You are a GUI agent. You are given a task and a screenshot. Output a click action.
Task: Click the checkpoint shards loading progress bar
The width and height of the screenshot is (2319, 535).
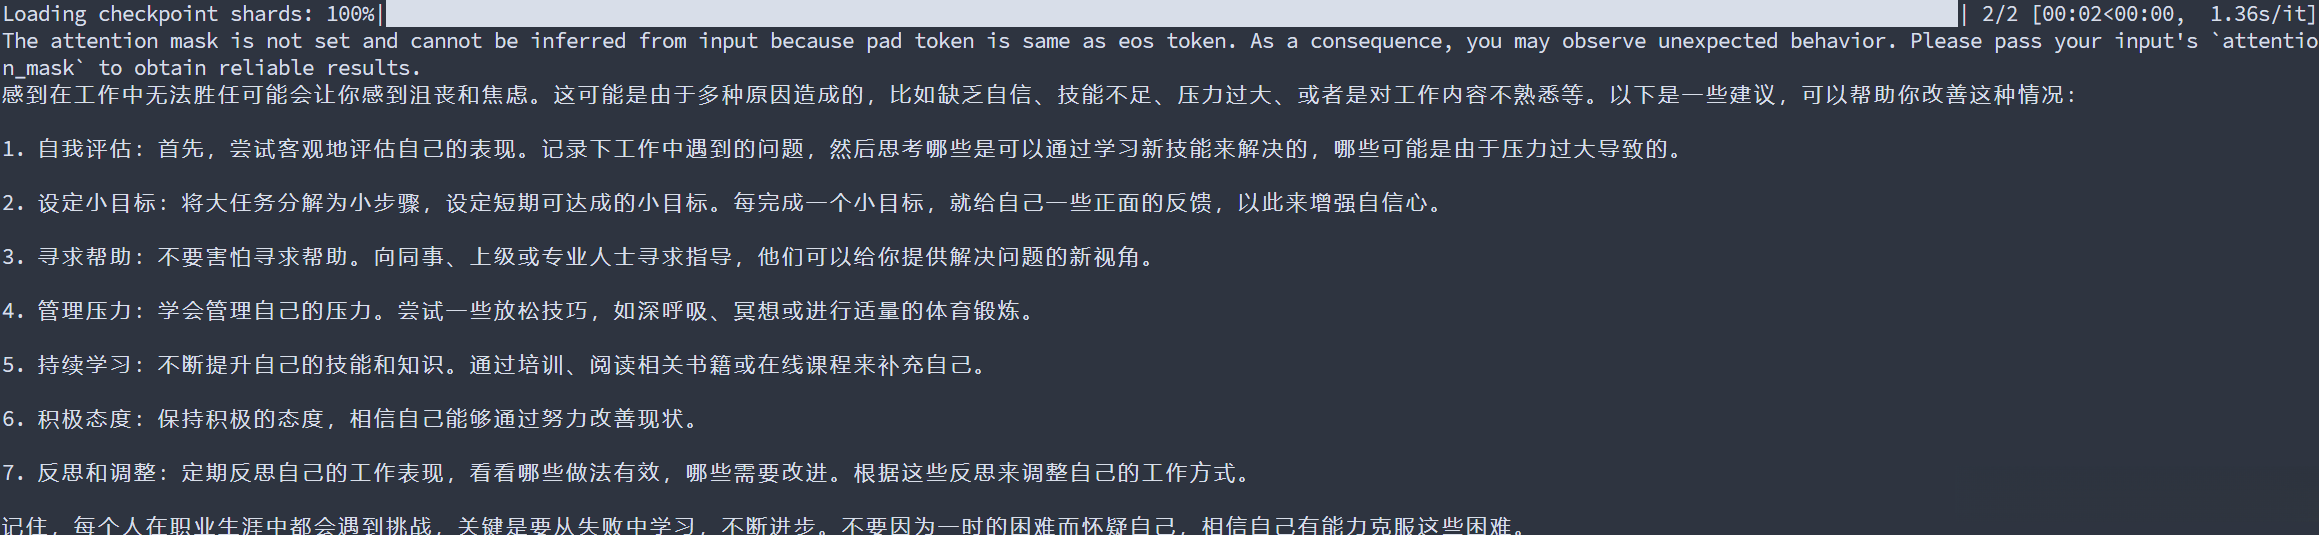pyautogui.click(x=1170, y=14)
